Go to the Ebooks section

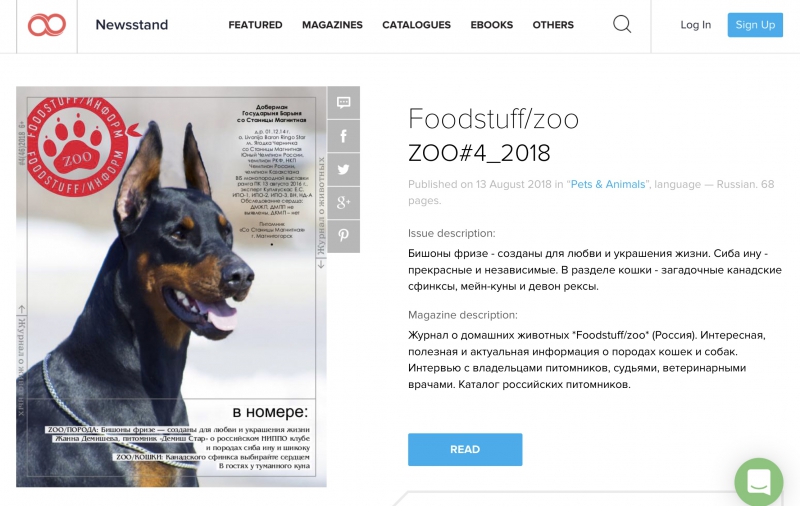[x=491, y=24]
